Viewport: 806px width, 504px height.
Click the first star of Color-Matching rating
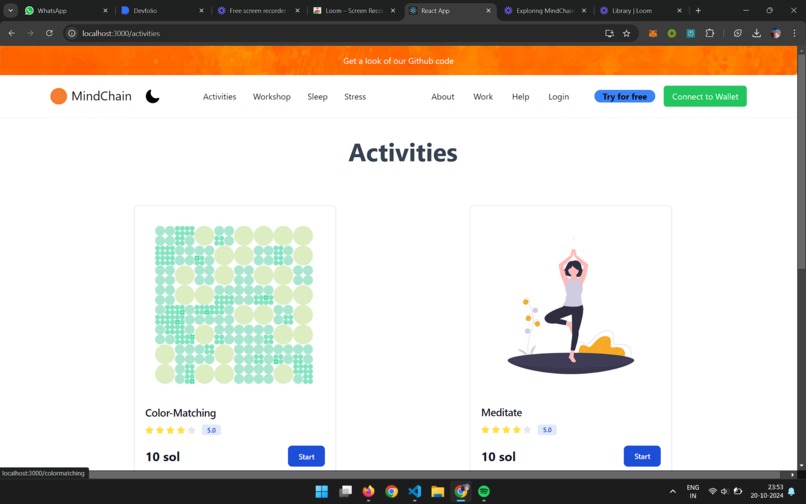[x=150, y=430]
